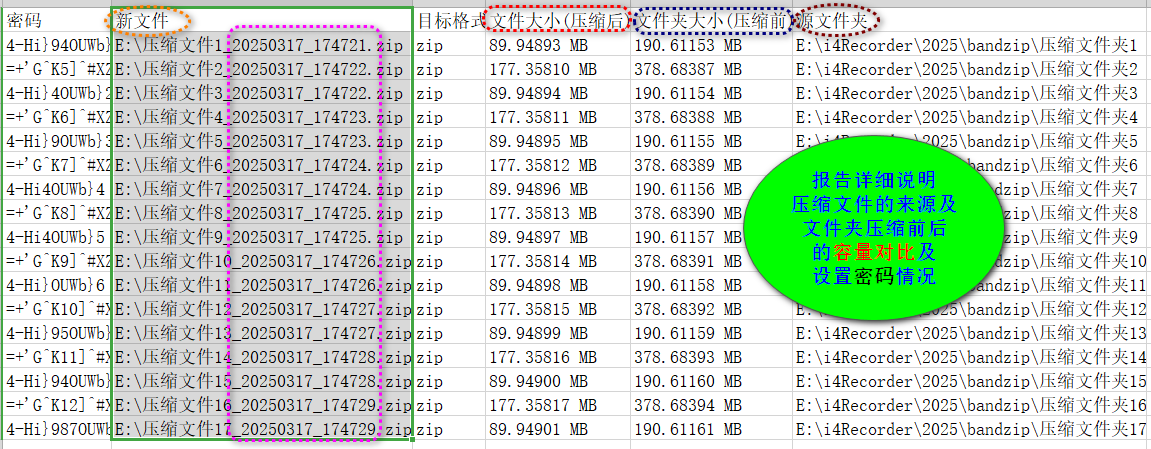
Task: Select the file size cell 89.94895 MB
Action: 558,142
